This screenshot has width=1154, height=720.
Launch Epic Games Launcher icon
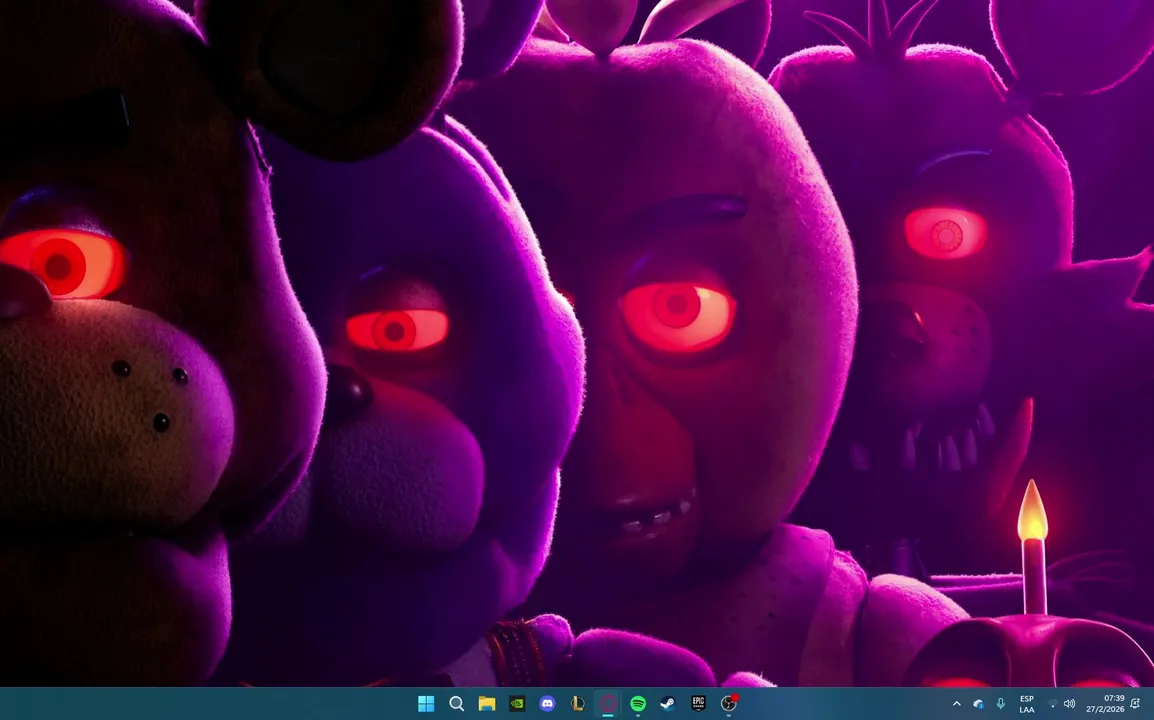tap(698, 704)
